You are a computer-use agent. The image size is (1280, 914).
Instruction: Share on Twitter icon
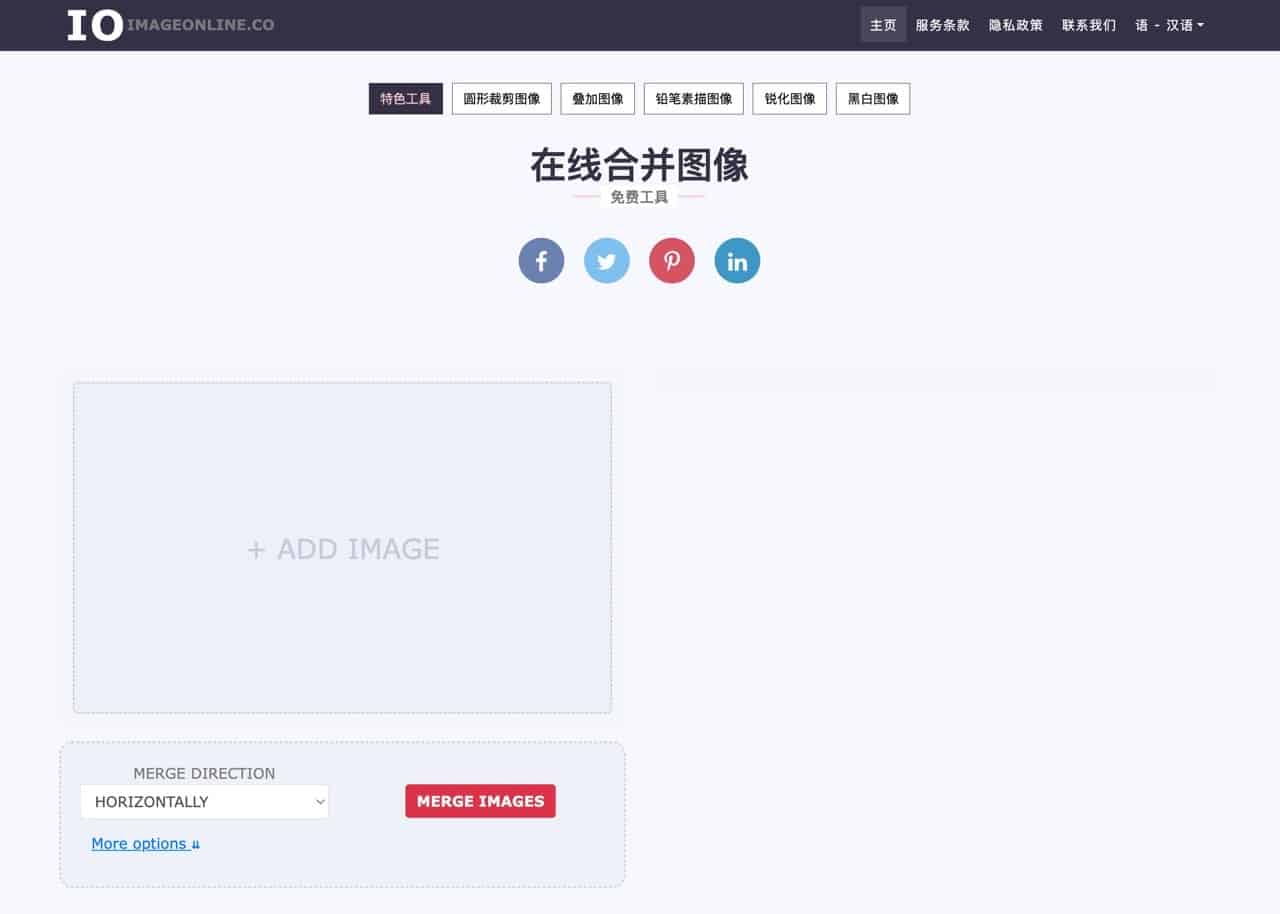607,261
